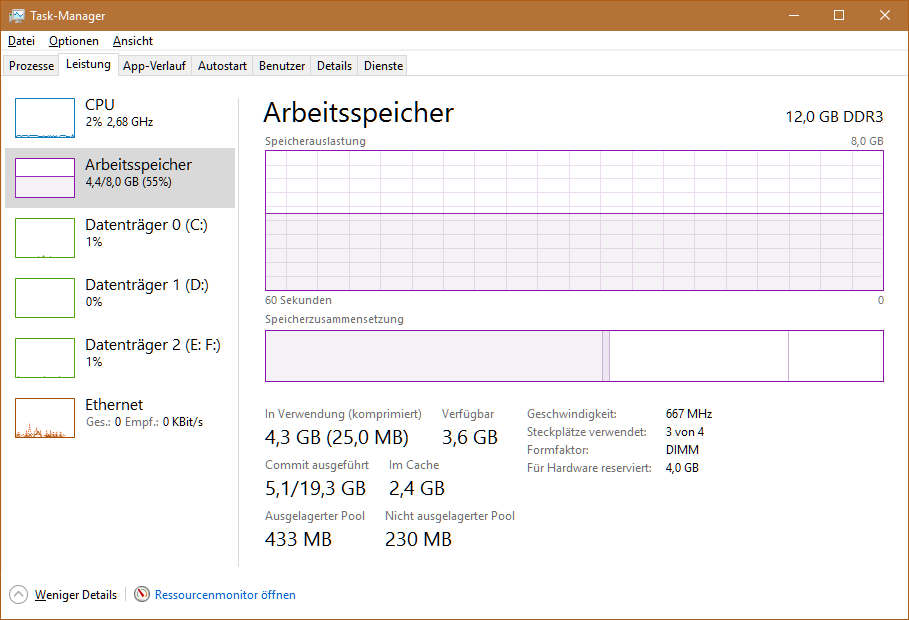This screenshot has height=620, width=909.
Task: Click the Verfügbar 3,6 GB value
Action: [470, 437]
